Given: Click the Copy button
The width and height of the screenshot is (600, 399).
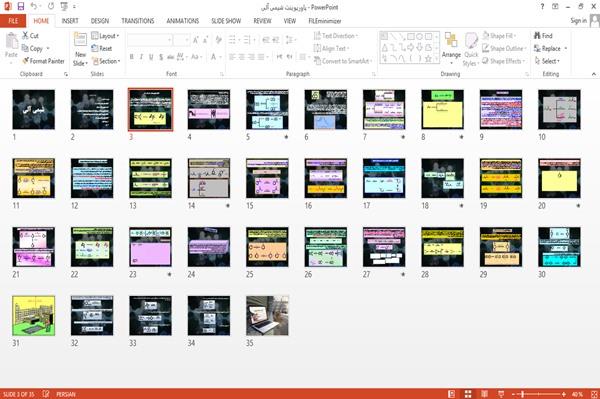Looking at the screenshot, I should point(32,49).
